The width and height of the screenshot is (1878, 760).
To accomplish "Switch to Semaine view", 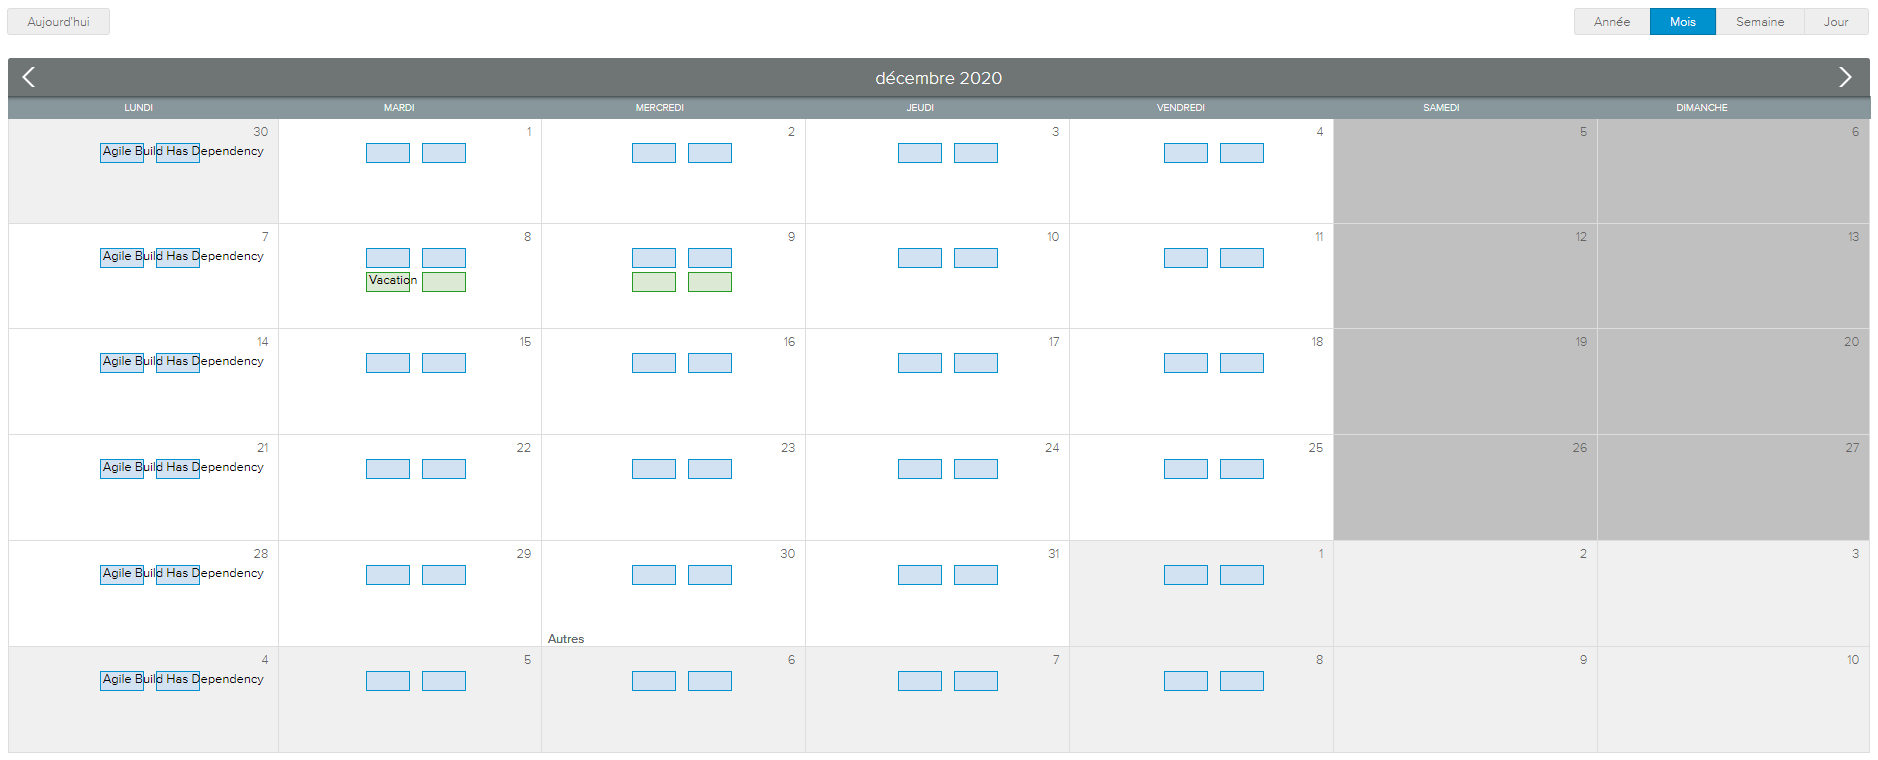I will click(1759, 22).
